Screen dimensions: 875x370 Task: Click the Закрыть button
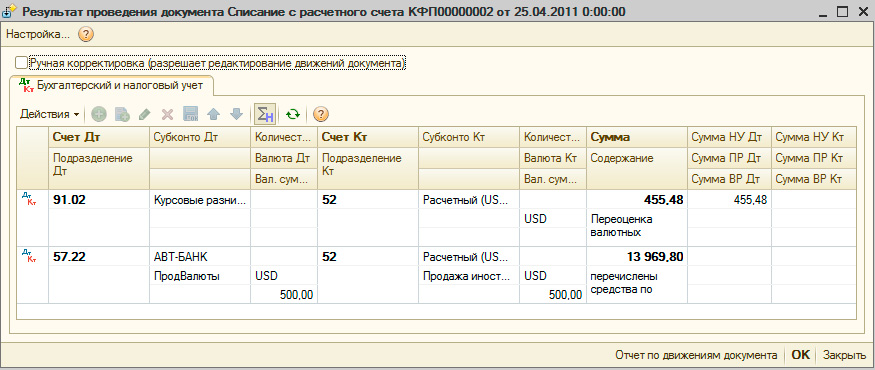pos(845,355)
